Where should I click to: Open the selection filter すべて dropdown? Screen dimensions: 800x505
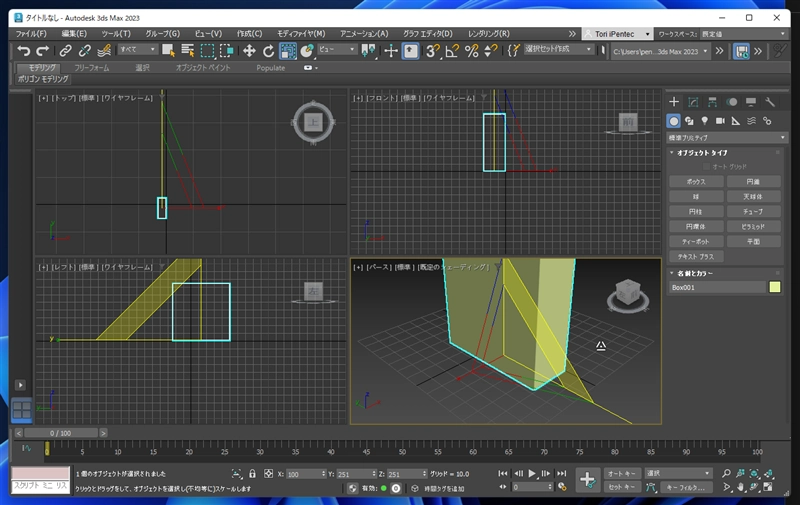click(x=137, y=49)
